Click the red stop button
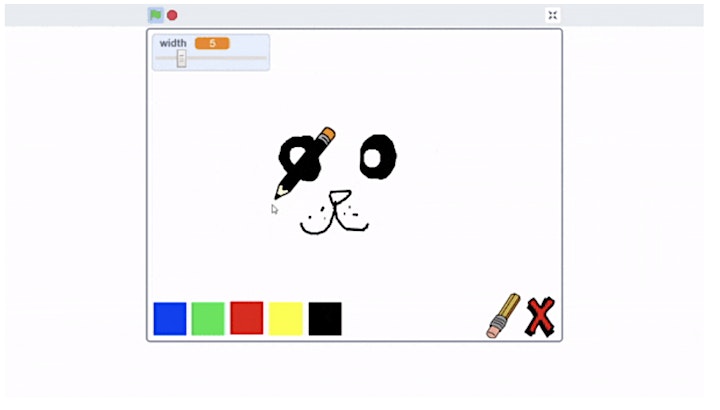The height and width of the screenshot is (410, 720). pos(172,16)
